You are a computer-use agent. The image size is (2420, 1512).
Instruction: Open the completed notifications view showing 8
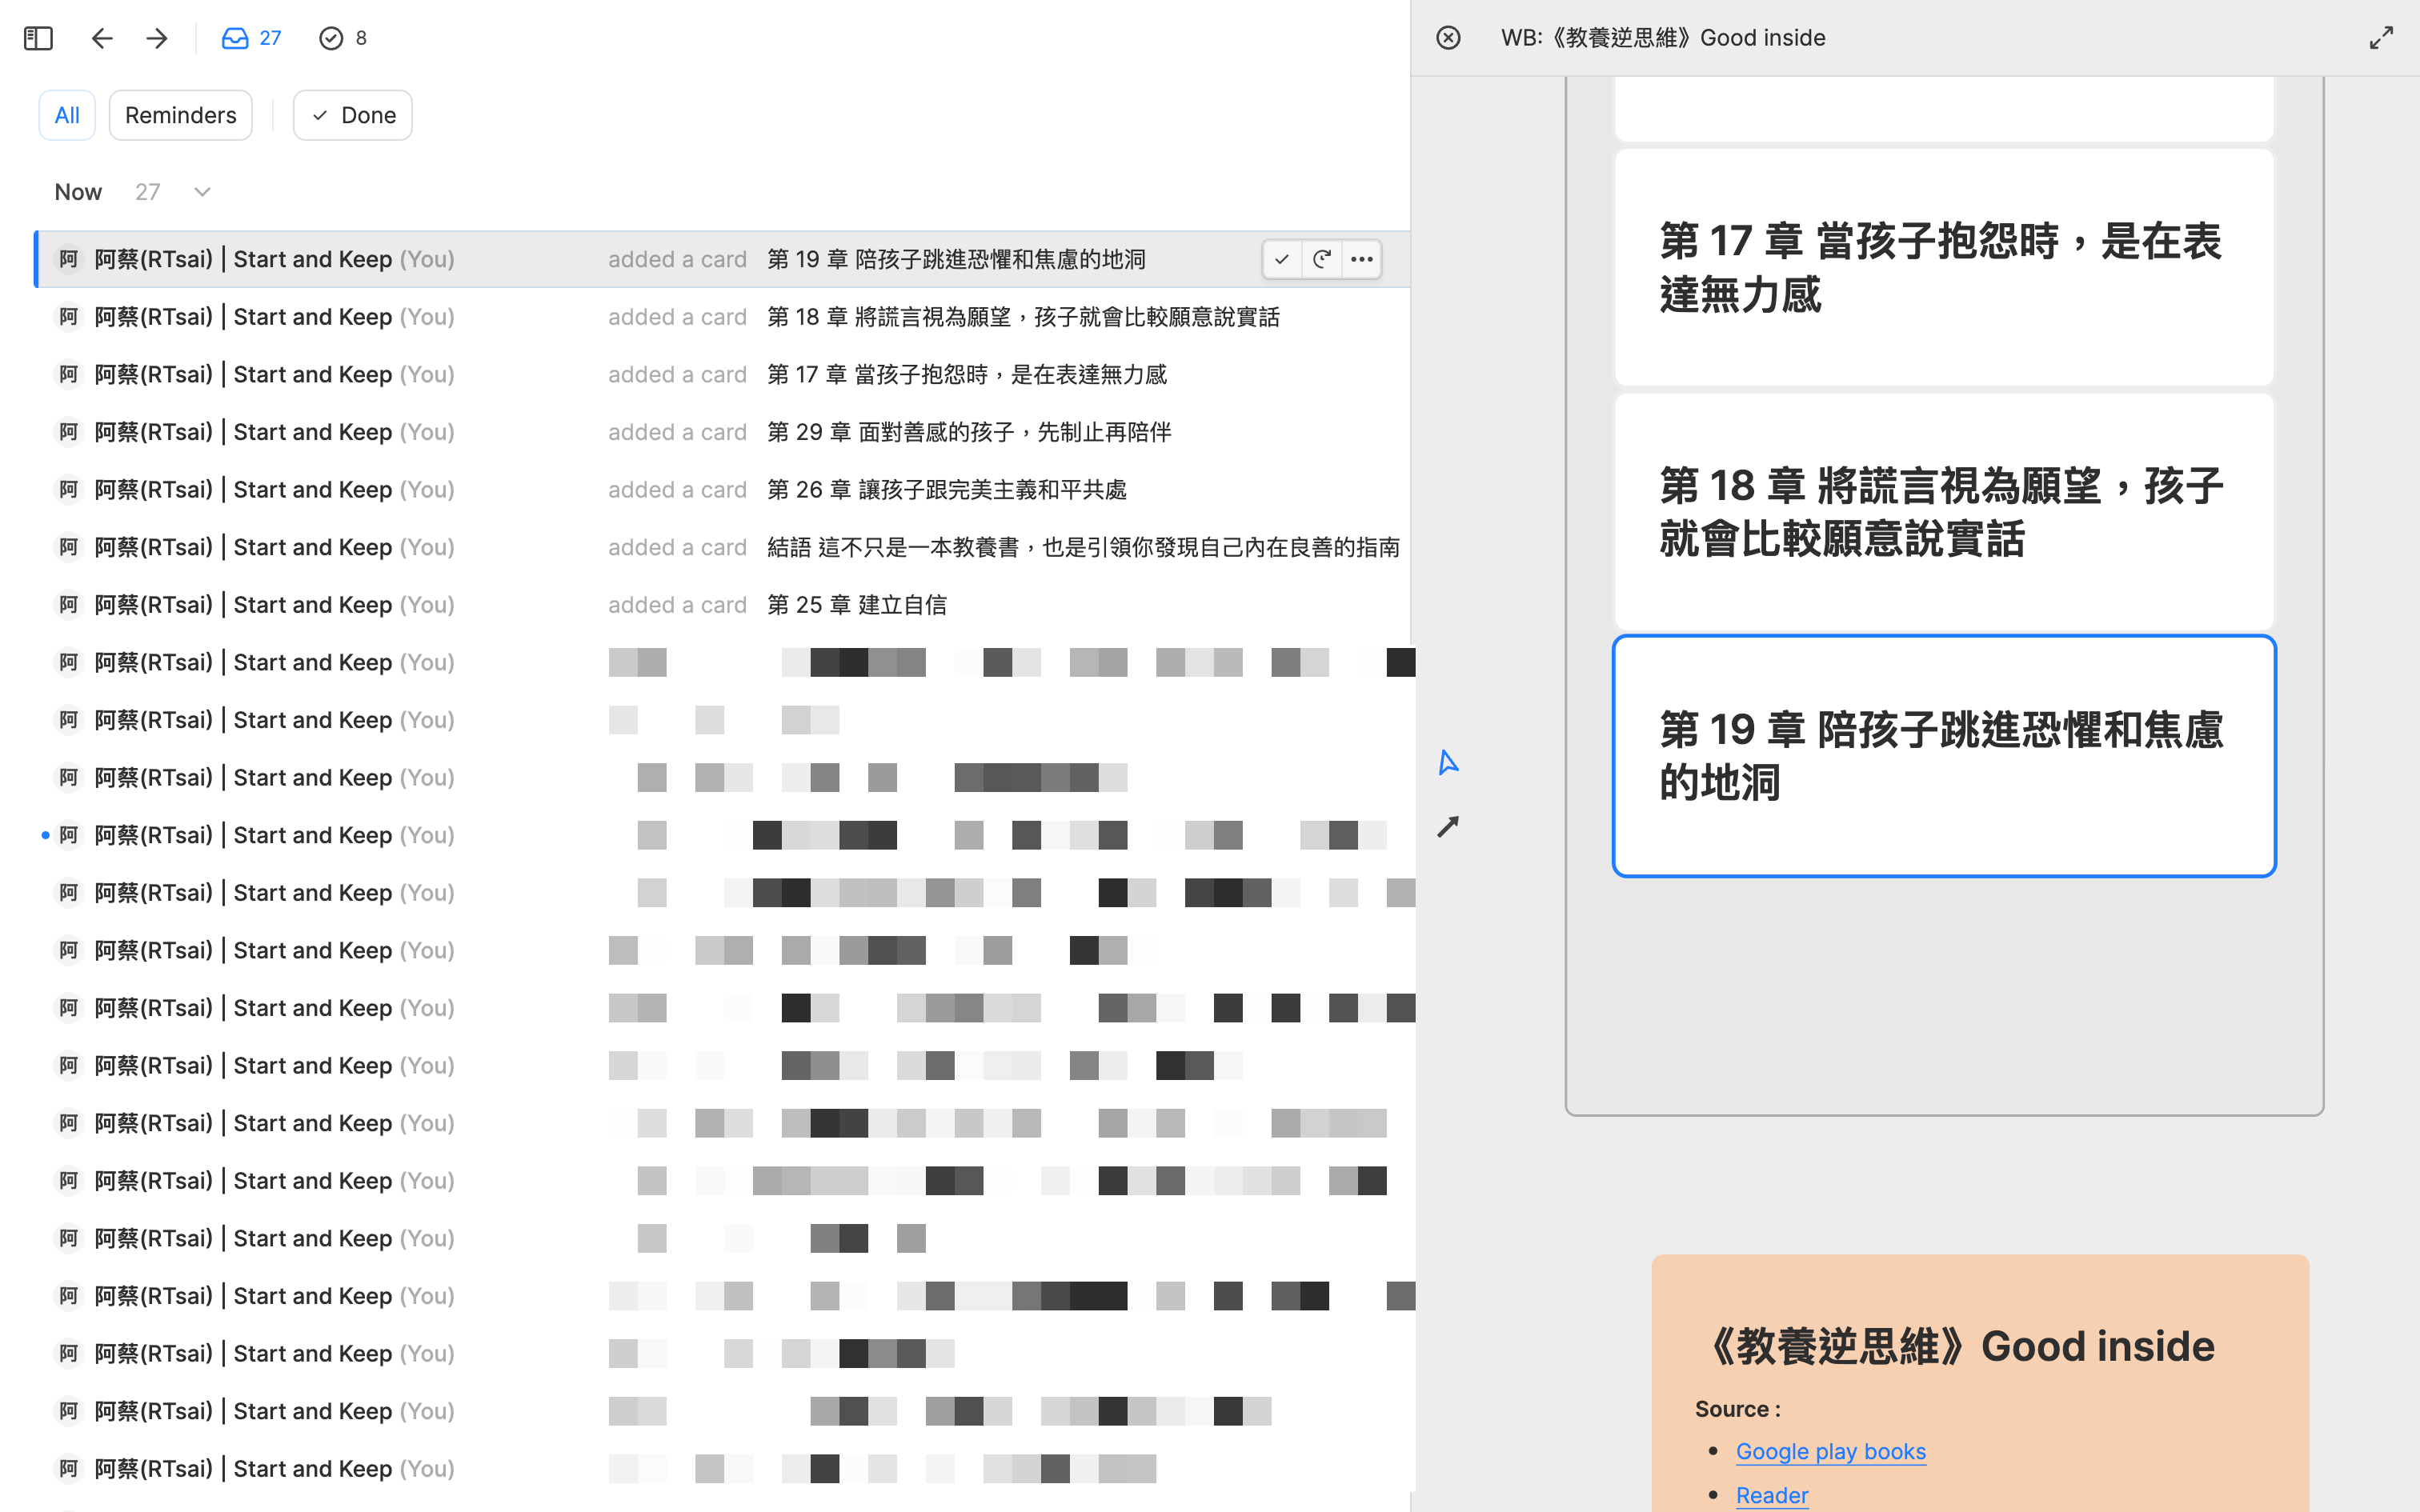(x=343, y=38)
